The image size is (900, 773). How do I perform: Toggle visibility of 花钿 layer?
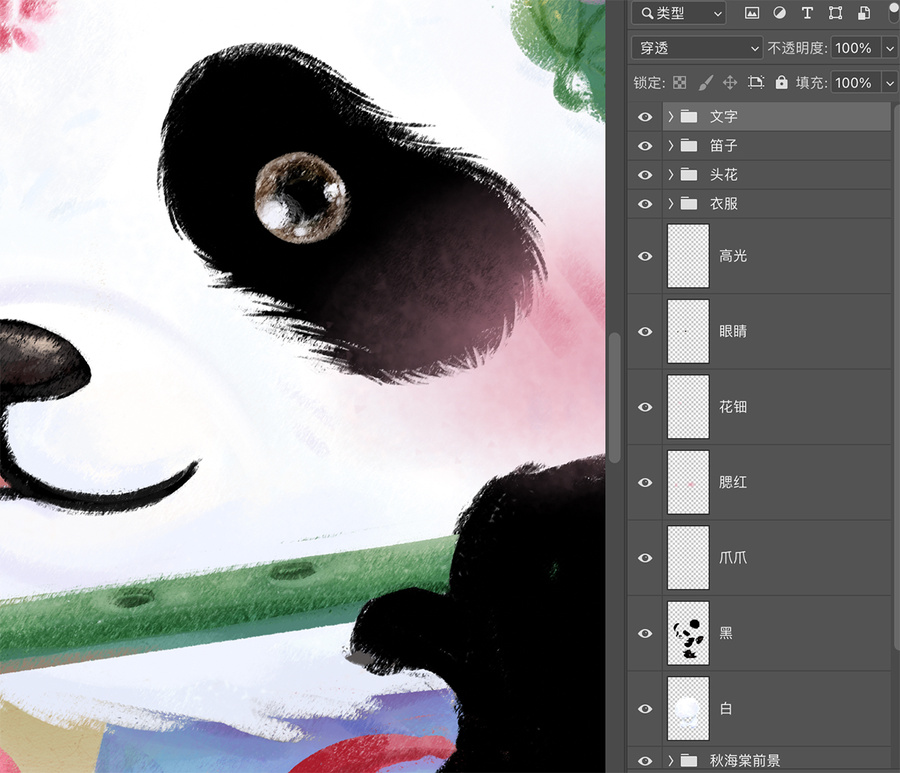tap(645, 407)
